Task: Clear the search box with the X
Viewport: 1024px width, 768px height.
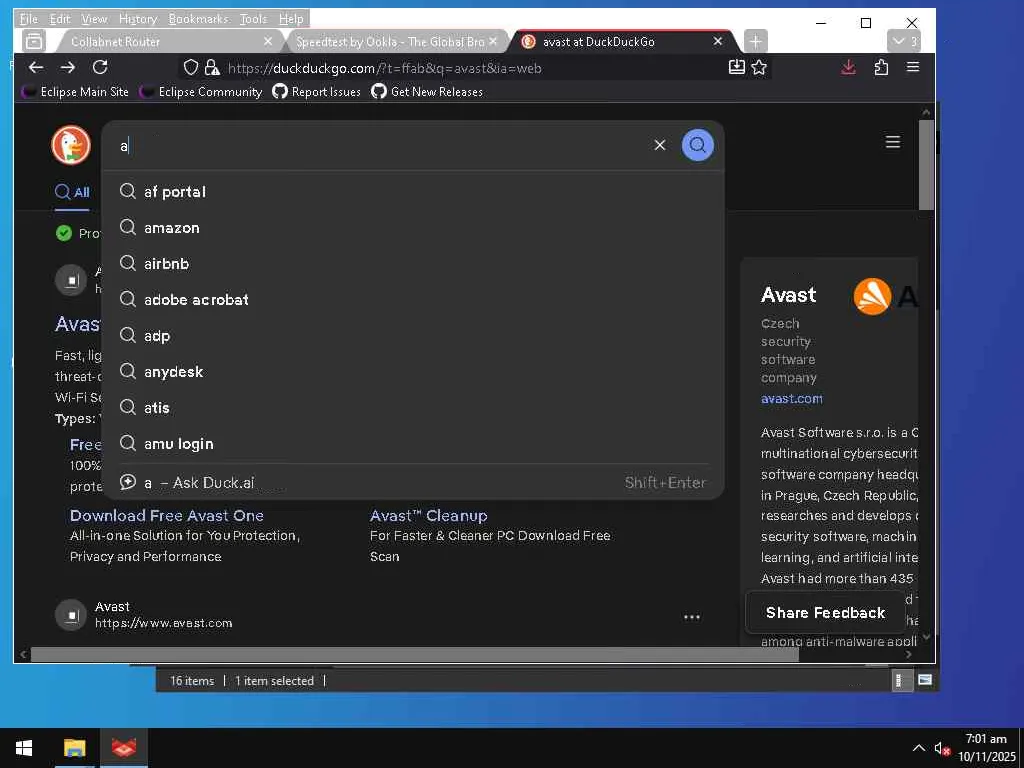Action: coord(660,145)
